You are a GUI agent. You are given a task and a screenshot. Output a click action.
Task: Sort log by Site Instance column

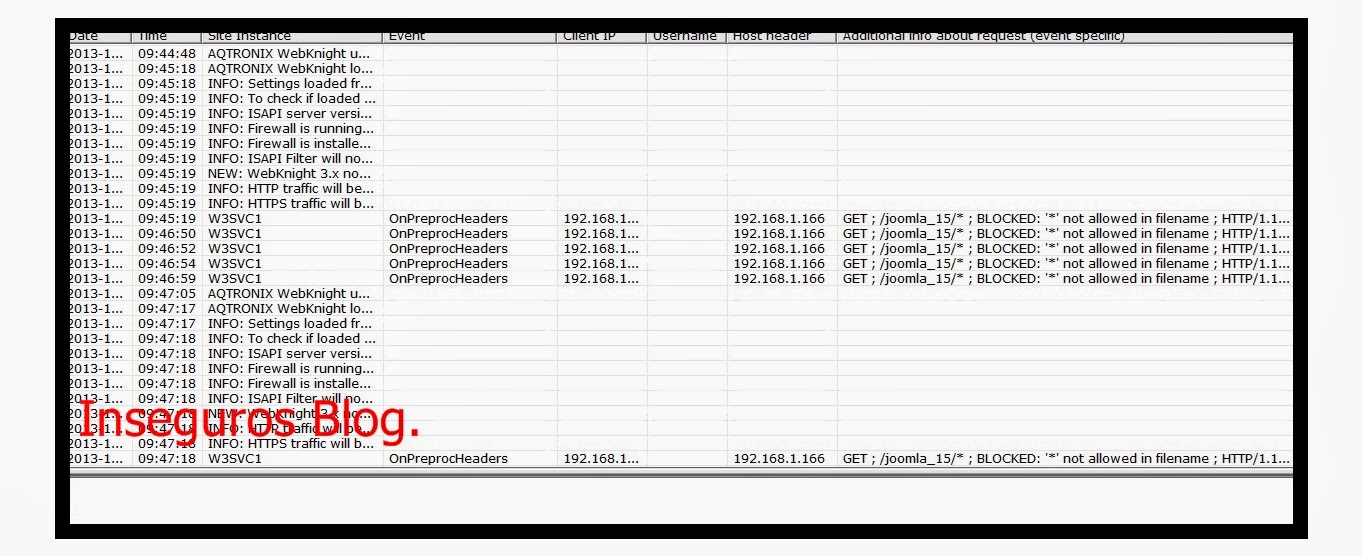291,37
